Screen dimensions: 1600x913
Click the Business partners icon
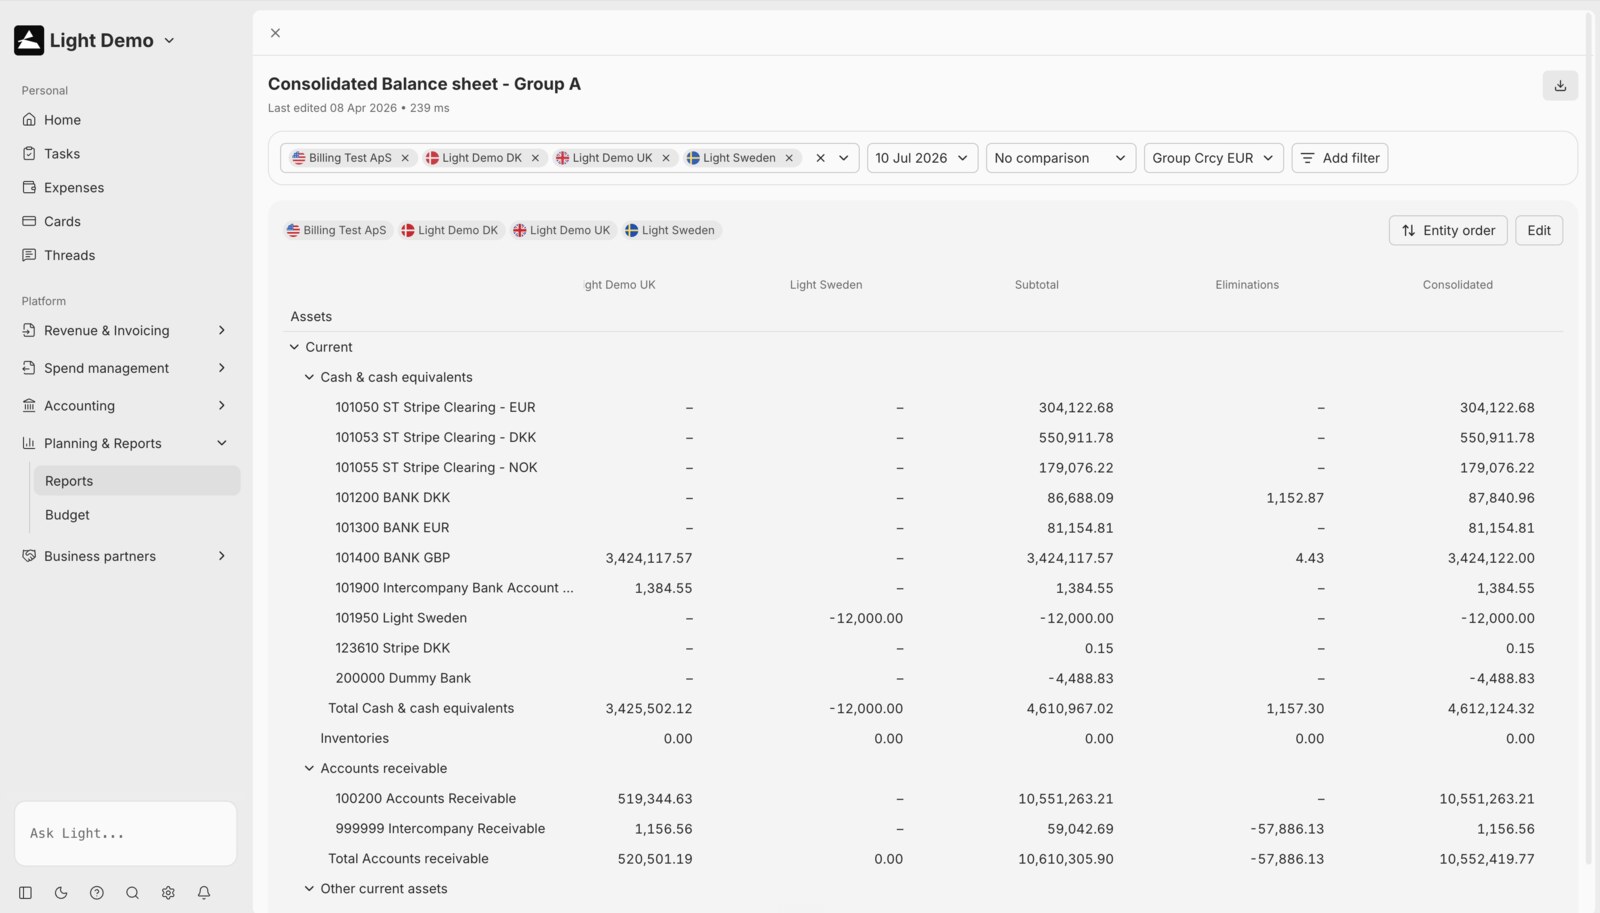(x=29, y=556)
